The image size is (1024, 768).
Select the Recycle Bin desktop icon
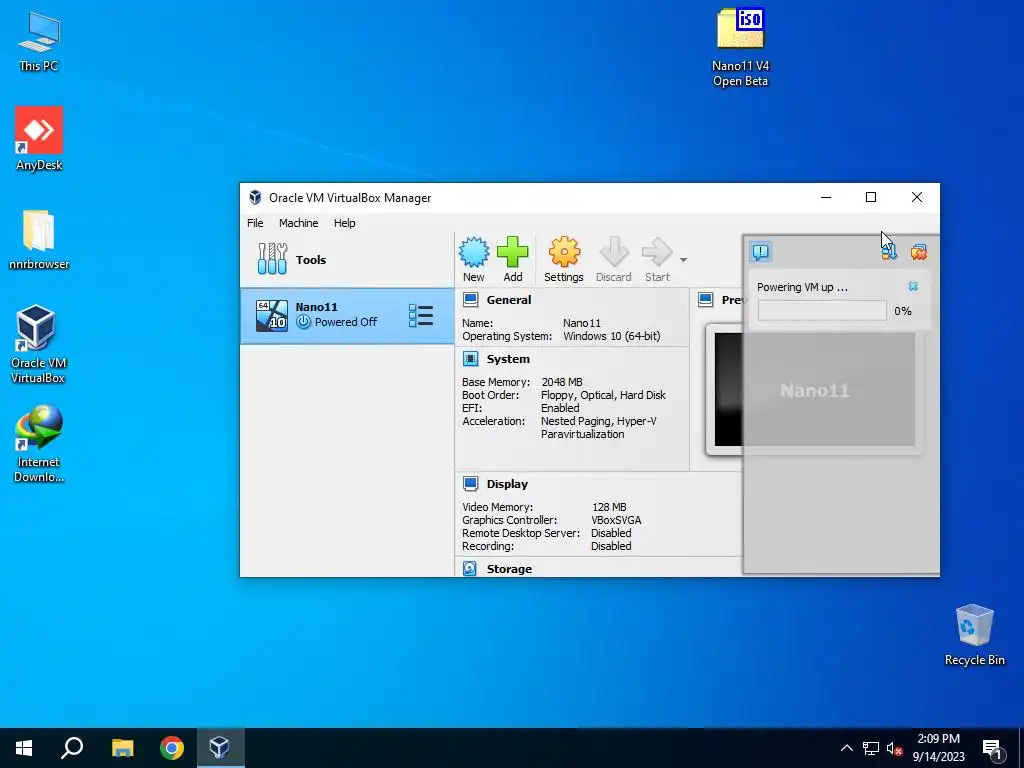pyautogui.click(x=974, y=635)
